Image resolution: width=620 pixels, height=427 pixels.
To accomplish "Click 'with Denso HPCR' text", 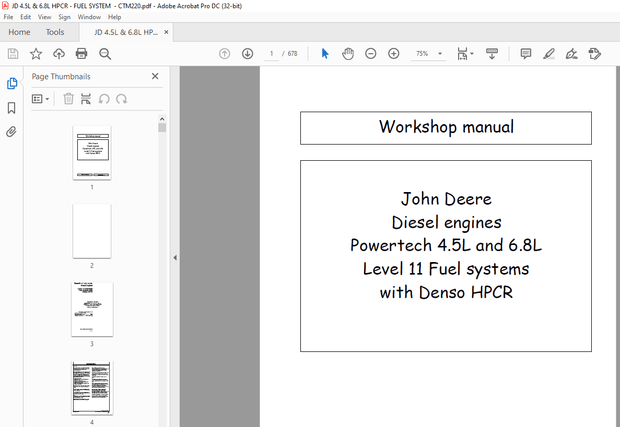I will click(x=446, y=292).
